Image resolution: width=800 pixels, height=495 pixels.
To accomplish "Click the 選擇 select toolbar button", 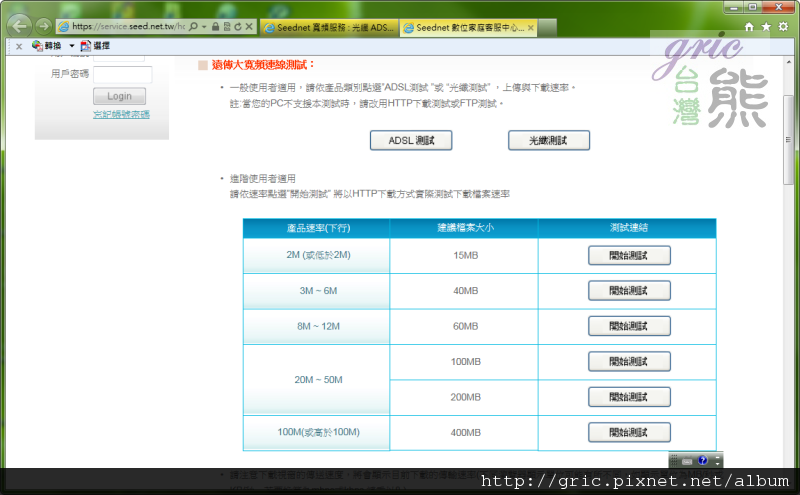I will click(x=95, y=46).
